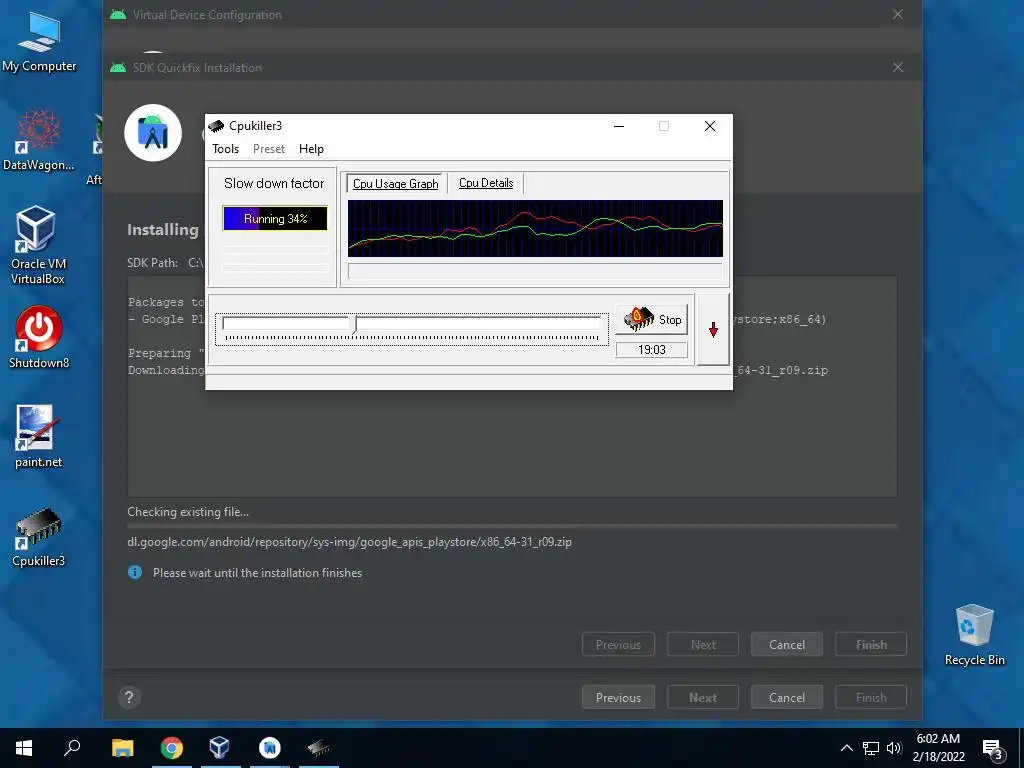
Task: Open My Computer desktop icon
Action: click(x=39, y=42)
